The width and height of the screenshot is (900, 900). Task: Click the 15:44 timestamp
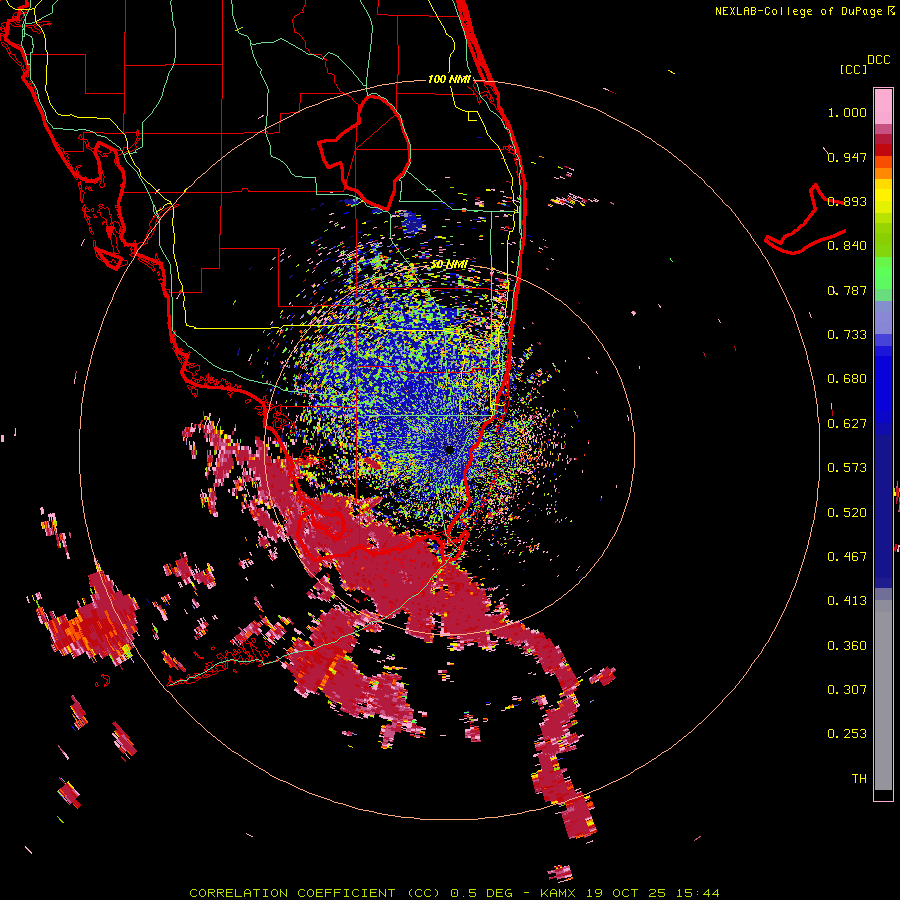click(698, 893)
